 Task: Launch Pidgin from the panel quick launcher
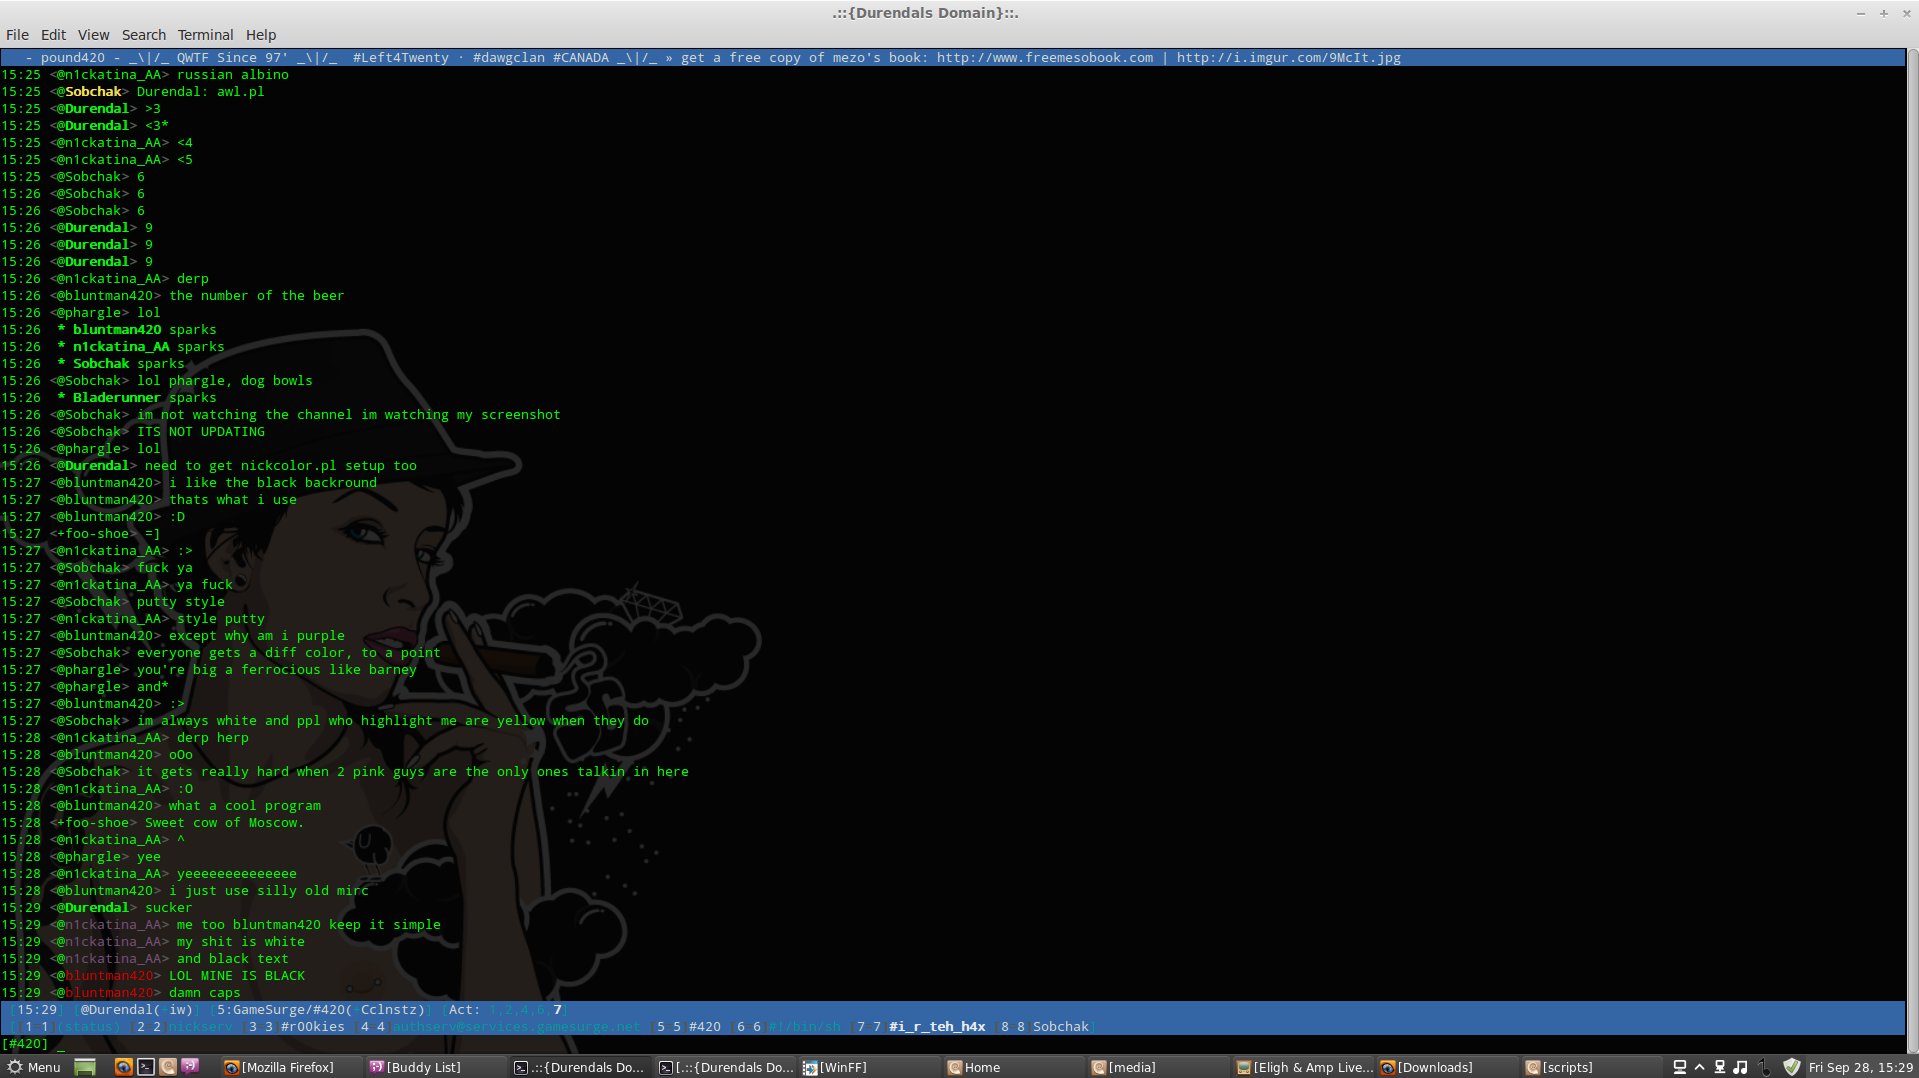[190, 1067]
